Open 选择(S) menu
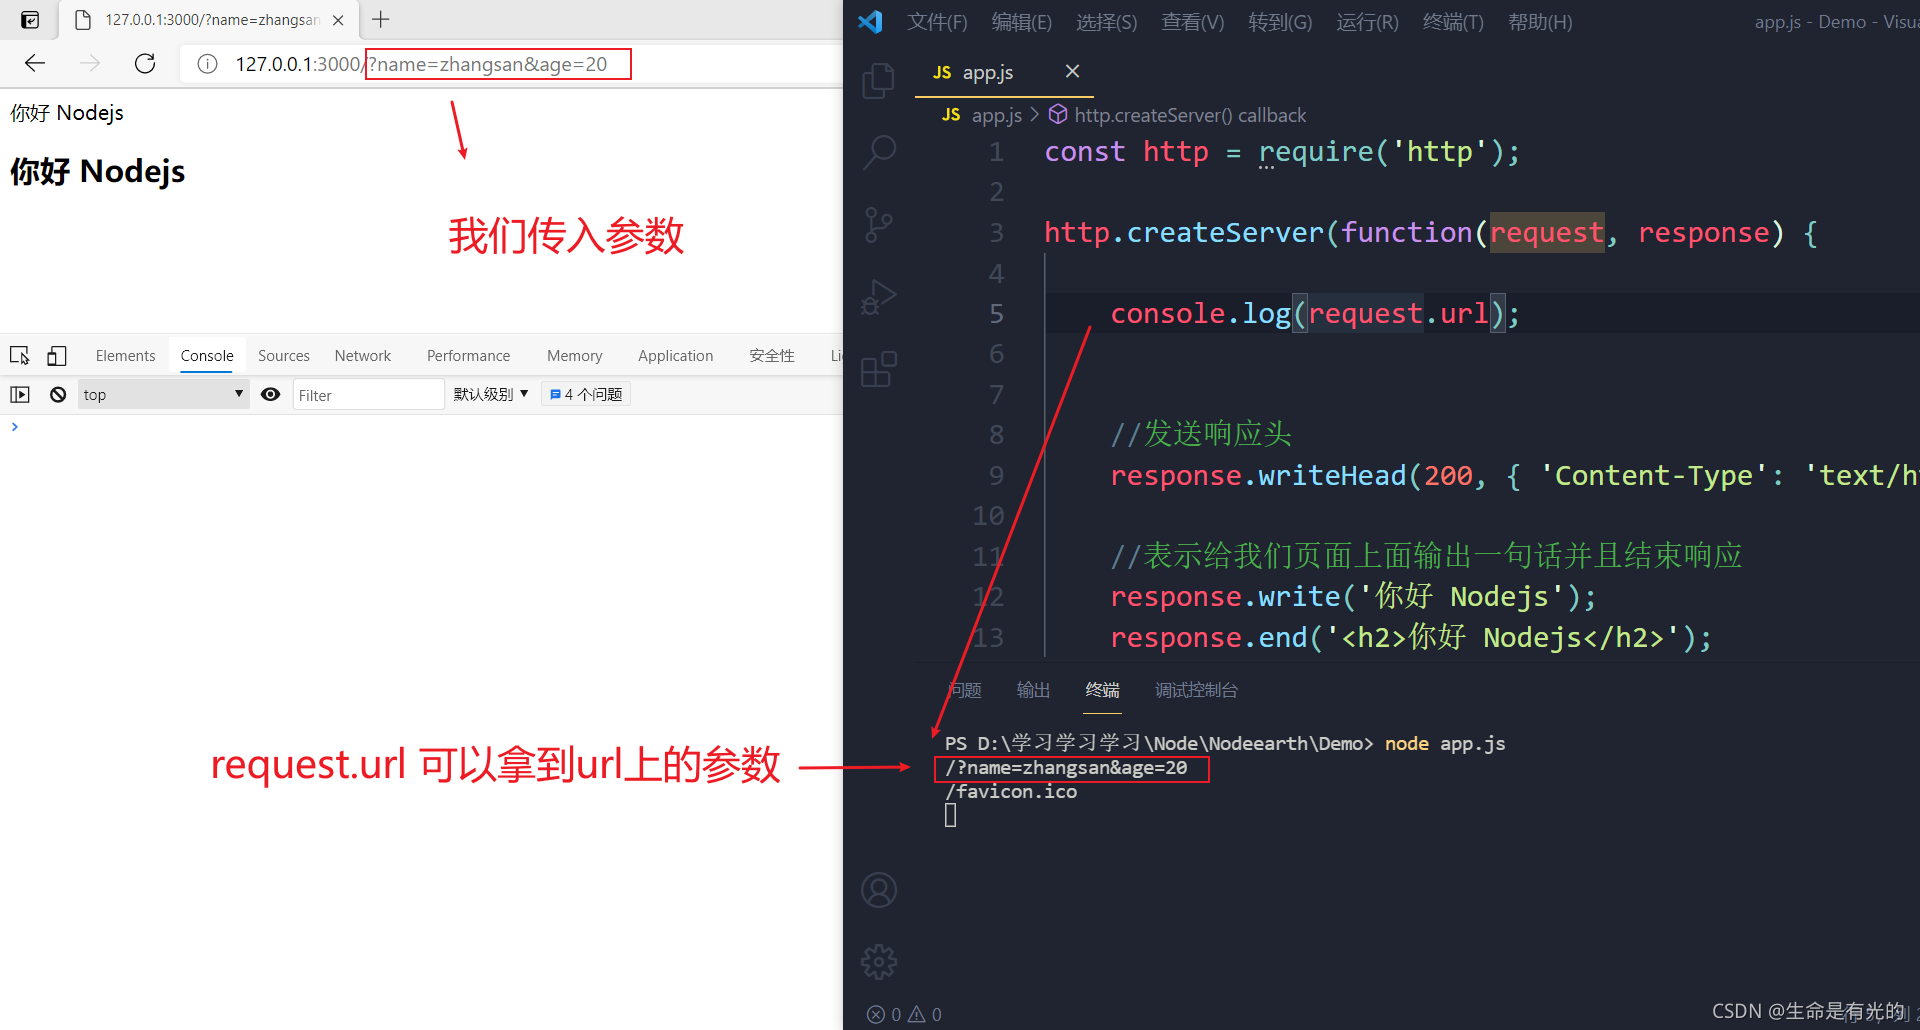The width and height of the screenshot is (1920, 1030). tap(1106, 22)
